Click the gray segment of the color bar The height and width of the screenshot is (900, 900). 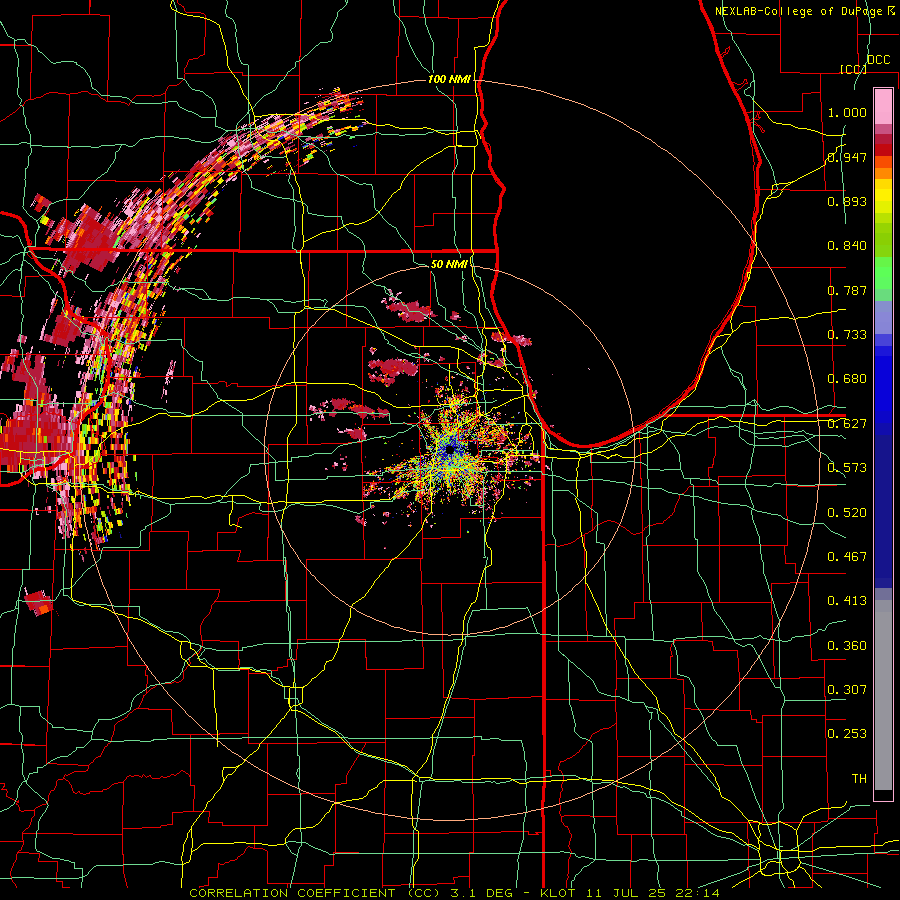coord(883,695)
